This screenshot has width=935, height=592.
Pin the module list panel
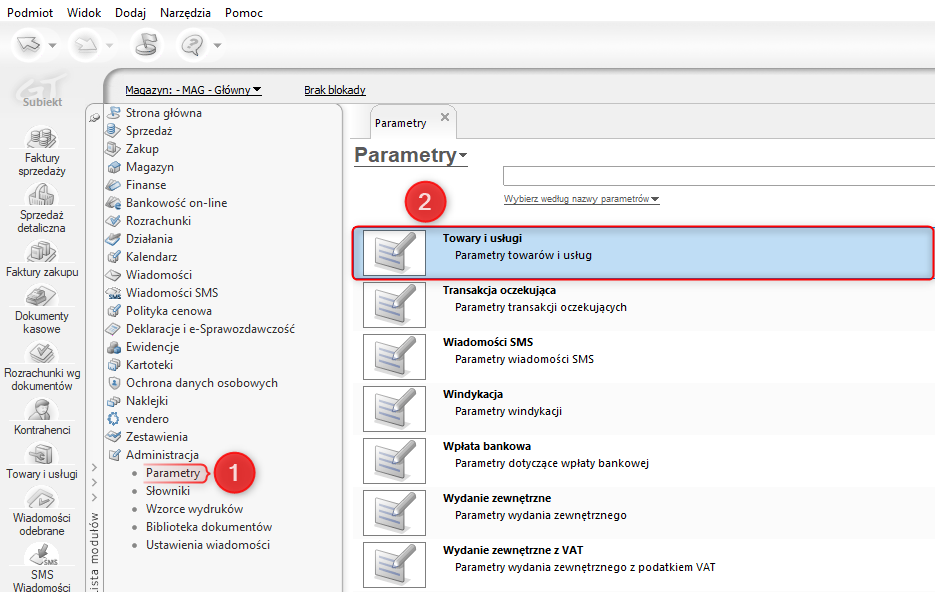pyautogui.click(x=94, y=118)
